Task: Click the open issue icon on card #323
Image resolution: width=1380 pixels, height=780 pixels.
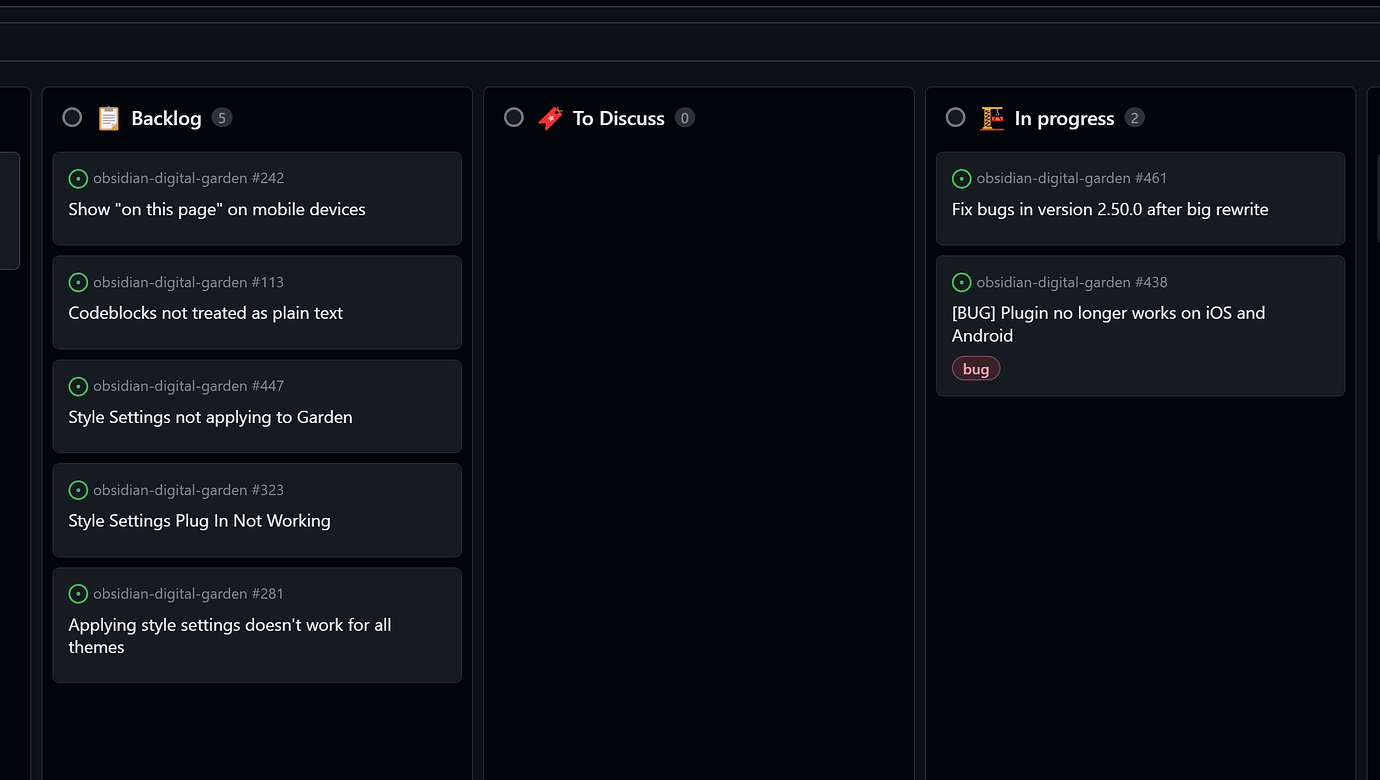Action: 78,490
